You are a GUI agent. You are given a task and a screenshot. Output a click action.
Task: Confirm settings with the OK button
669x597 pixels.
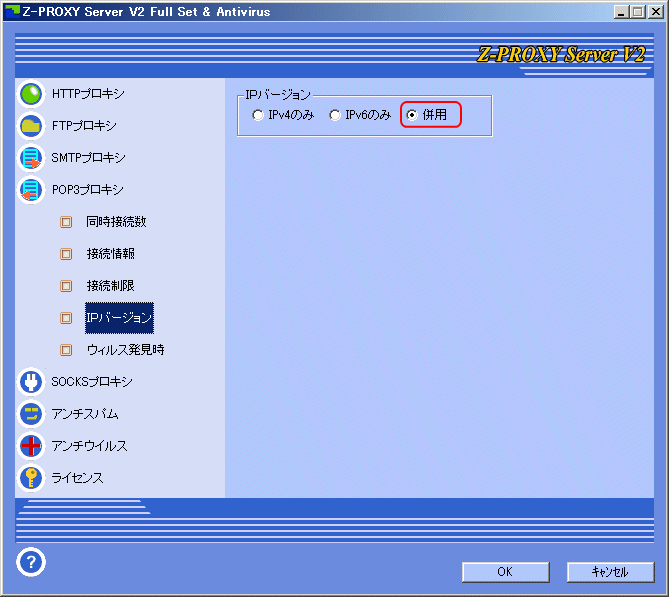(x=506, y=572)
